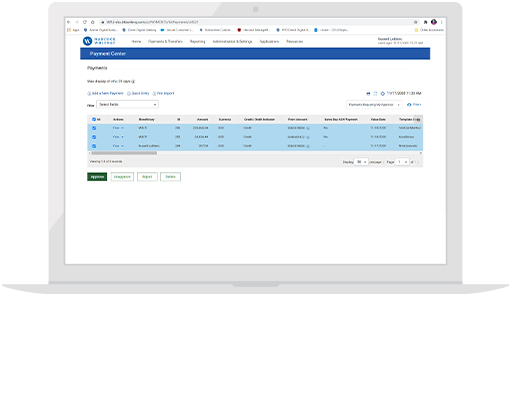This screenshot has width=512, height=400.
Task: Click the refresh icon beside the timestamp
Action: [383, 94]
